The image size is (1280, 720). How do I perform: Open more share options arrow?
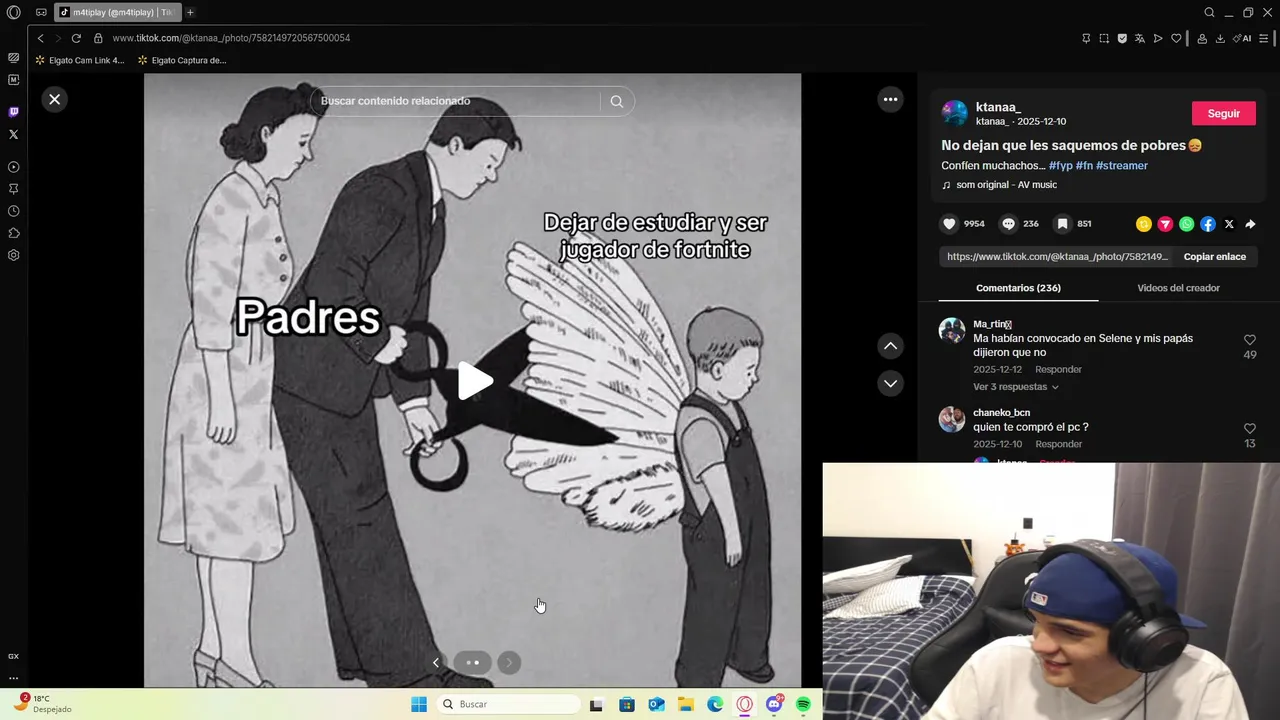(x=1250, y=224)
